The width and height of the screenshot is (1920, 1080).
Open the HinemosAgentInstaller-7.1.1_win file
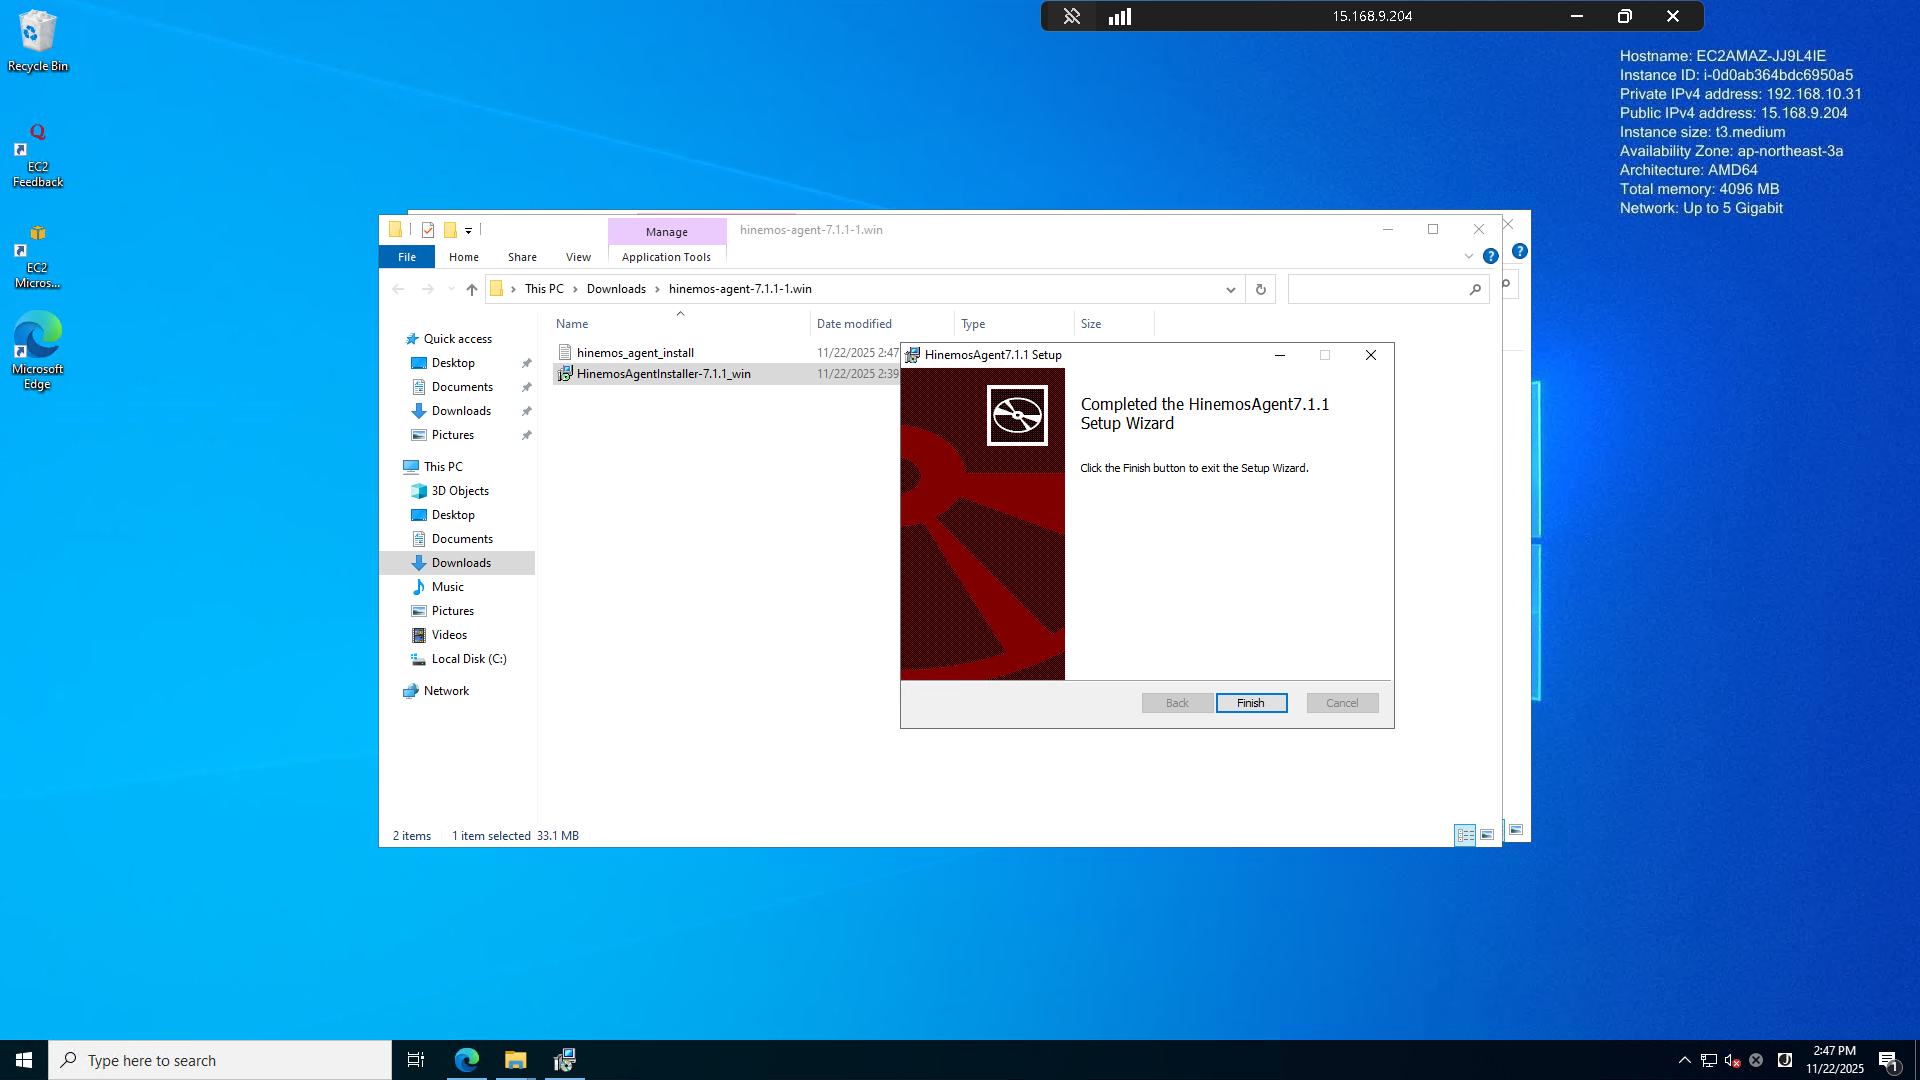click(663, 374)
